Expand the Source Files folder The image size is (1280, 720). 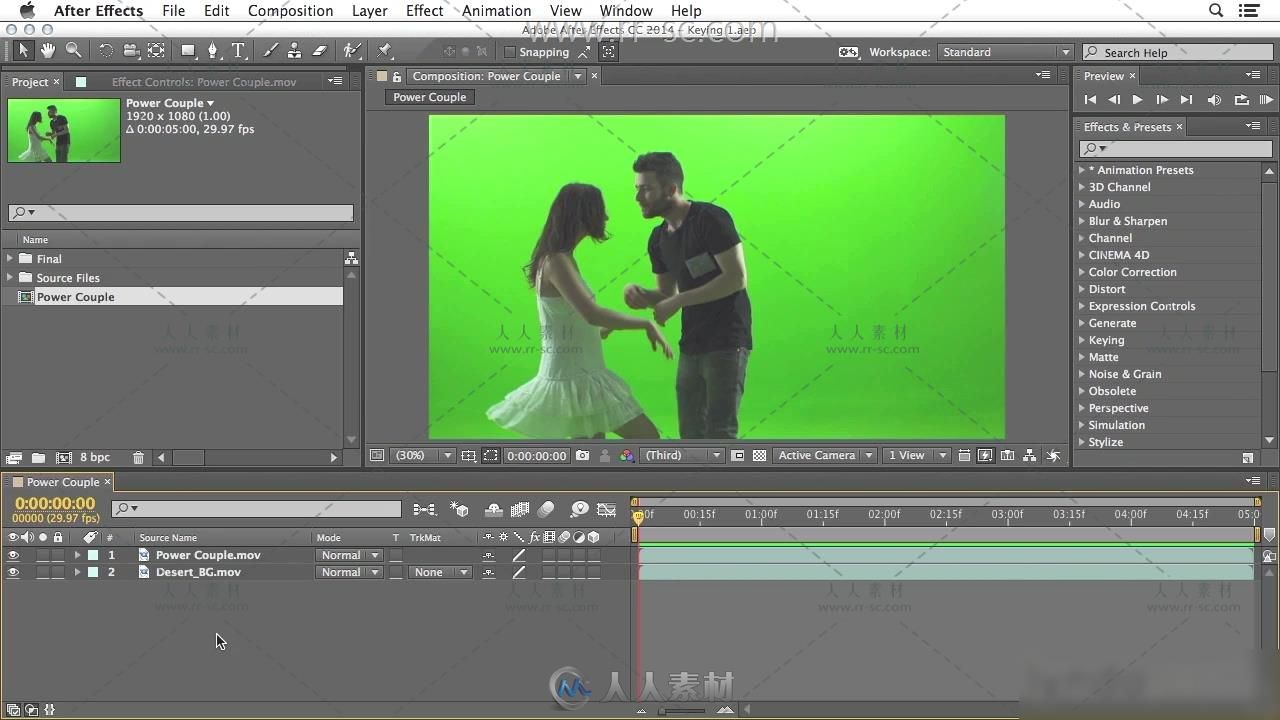point(10,277)
